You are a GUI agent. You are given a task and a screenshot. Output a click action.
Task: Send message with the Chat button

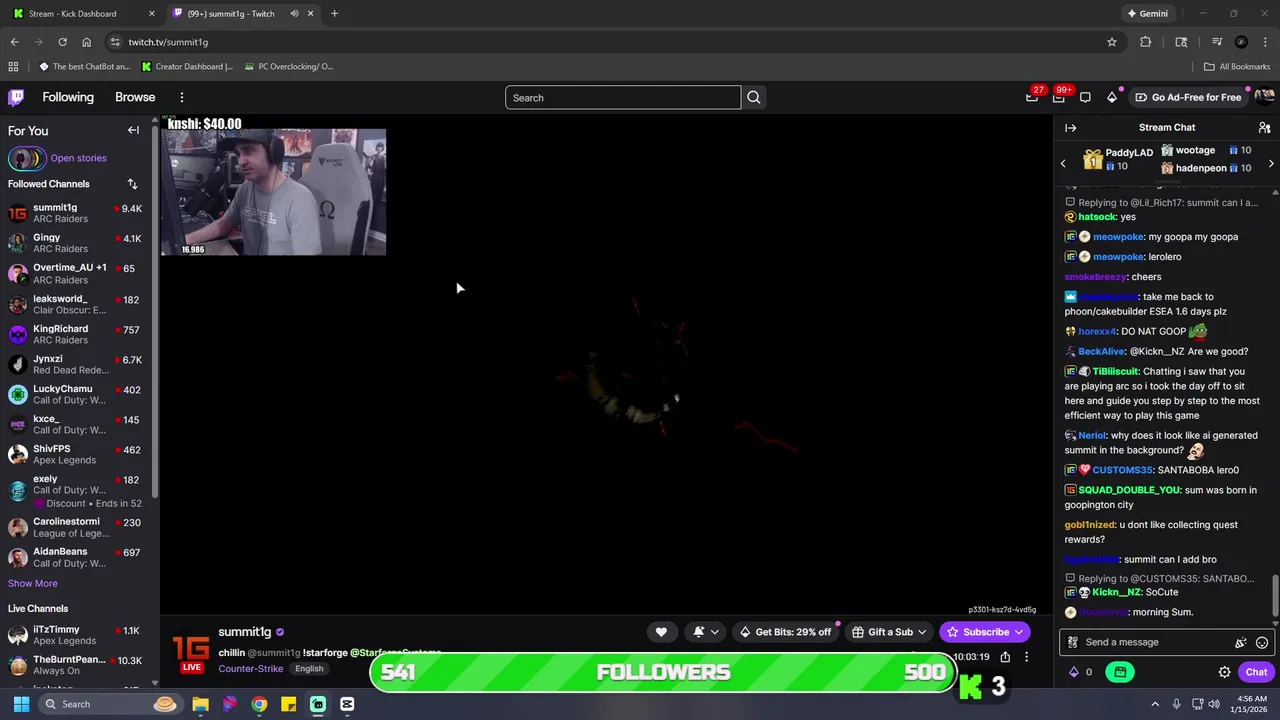click(1256, 672)
